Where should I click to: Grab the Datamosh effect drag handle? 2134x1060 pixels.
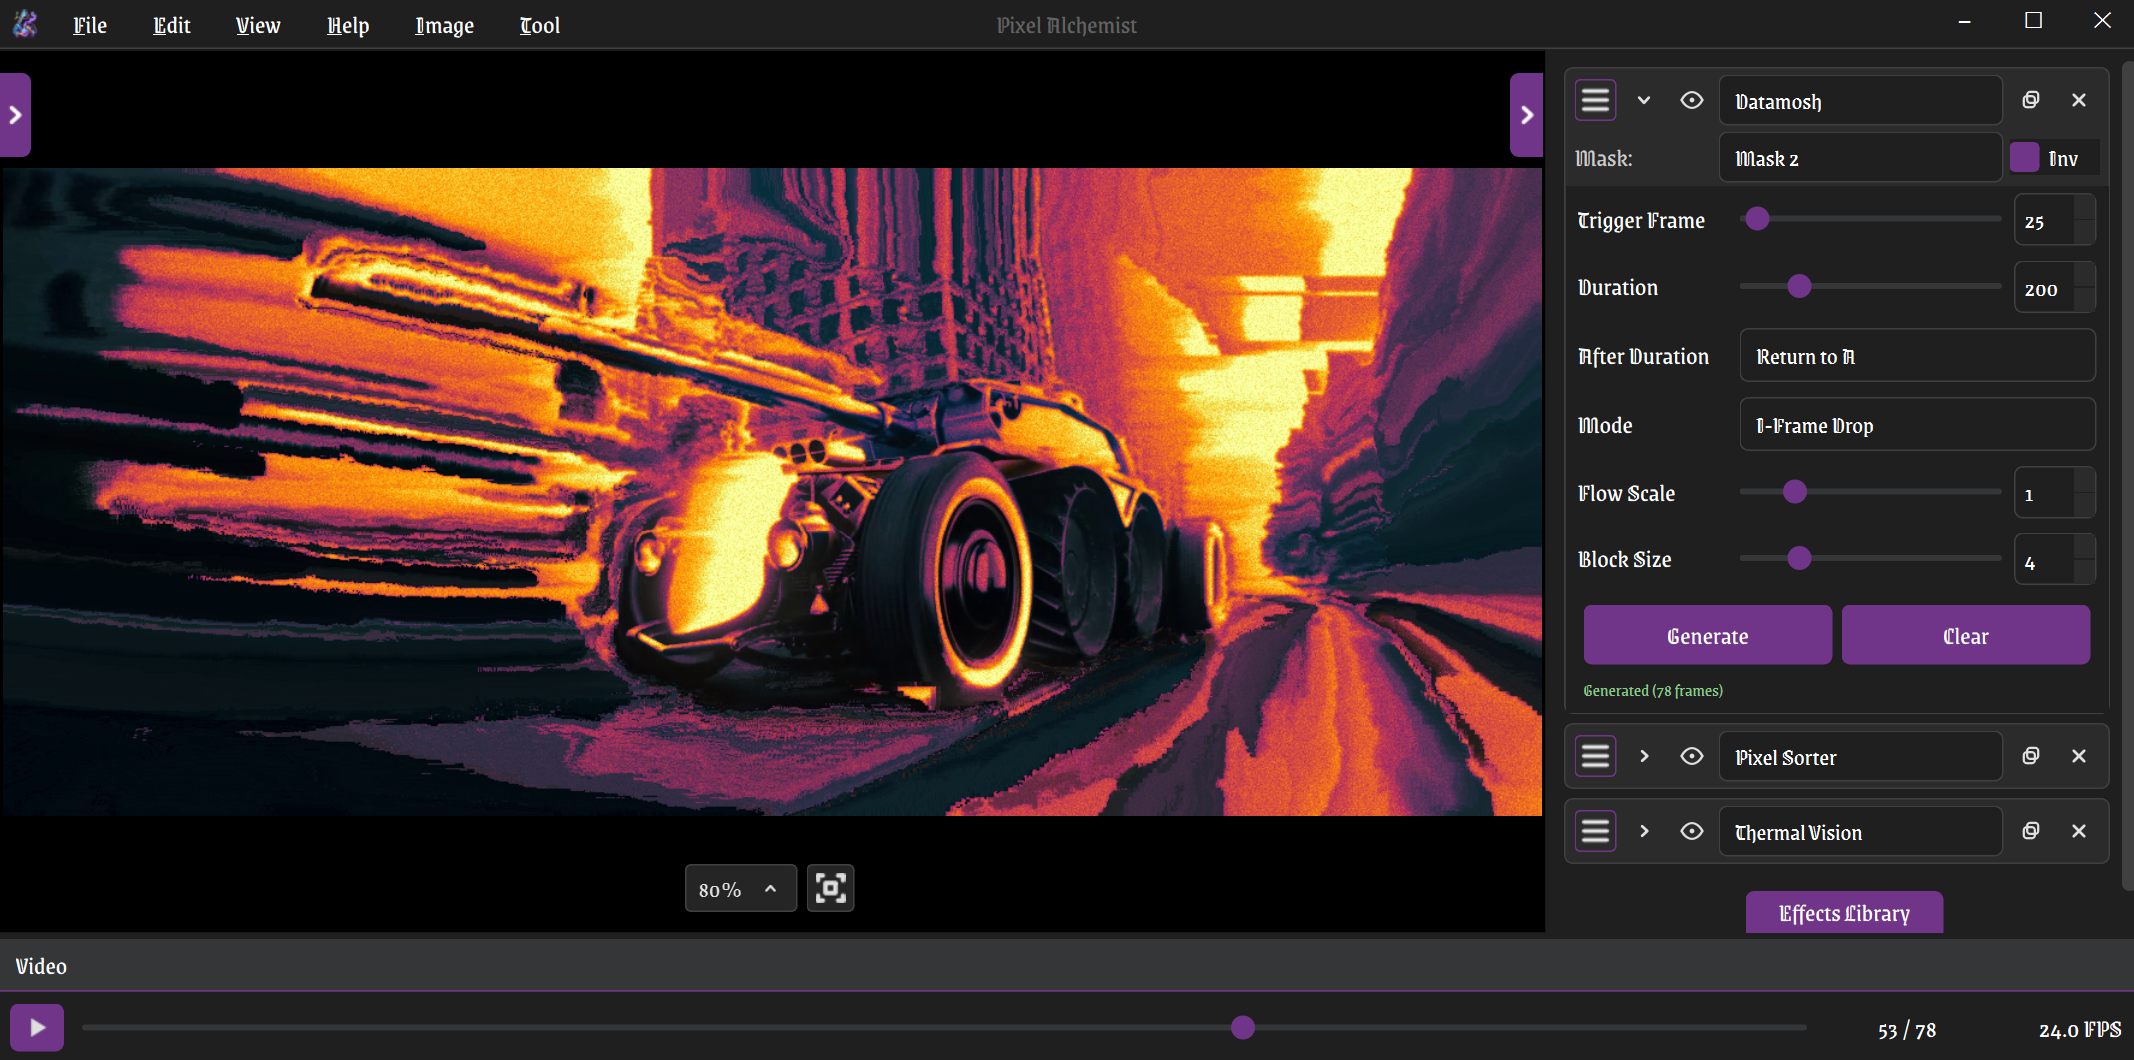[1596, 100]
